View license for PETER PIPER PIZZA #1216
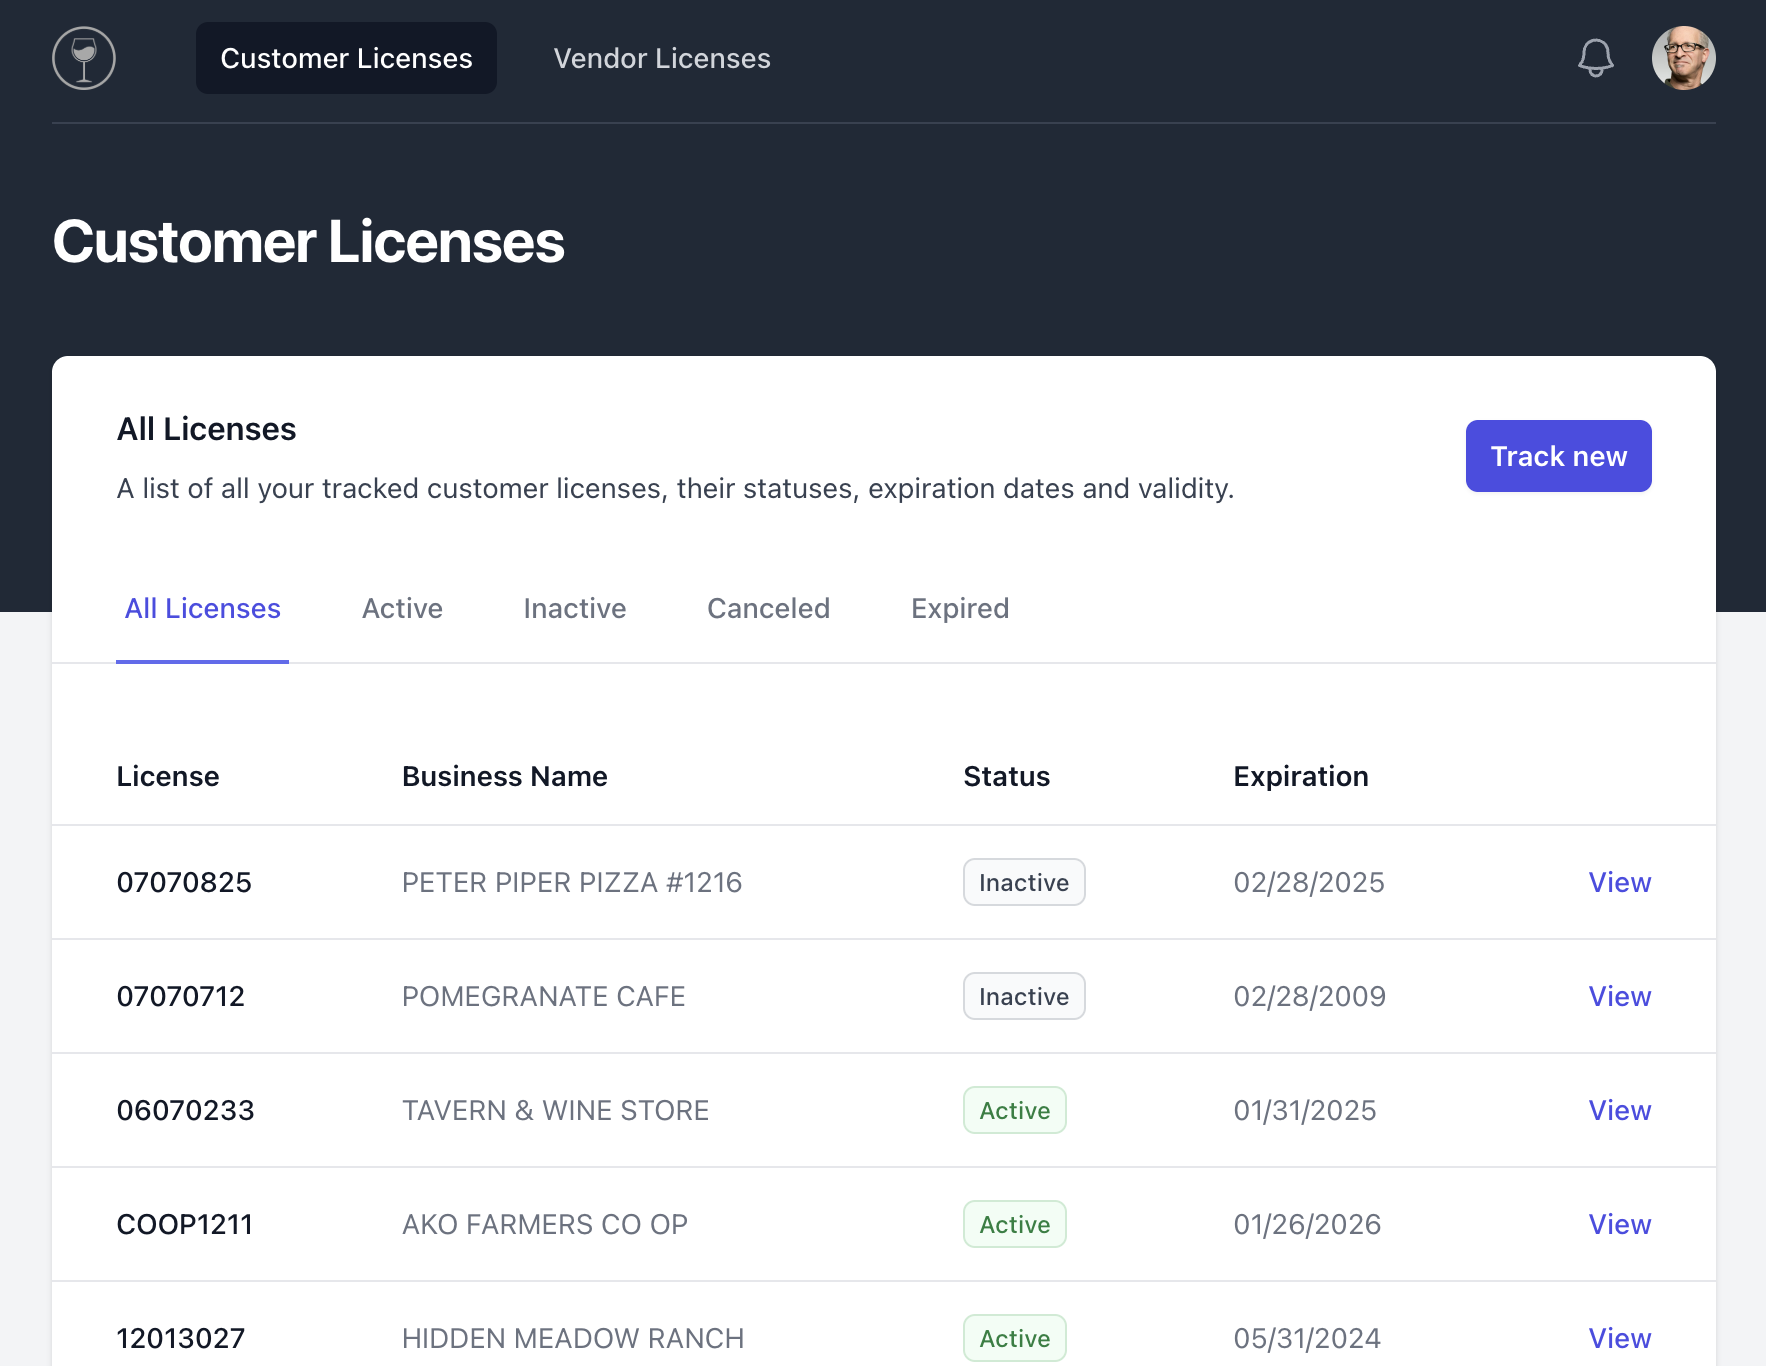Screen dimensions: 1766x1366 click(1619, 882)
